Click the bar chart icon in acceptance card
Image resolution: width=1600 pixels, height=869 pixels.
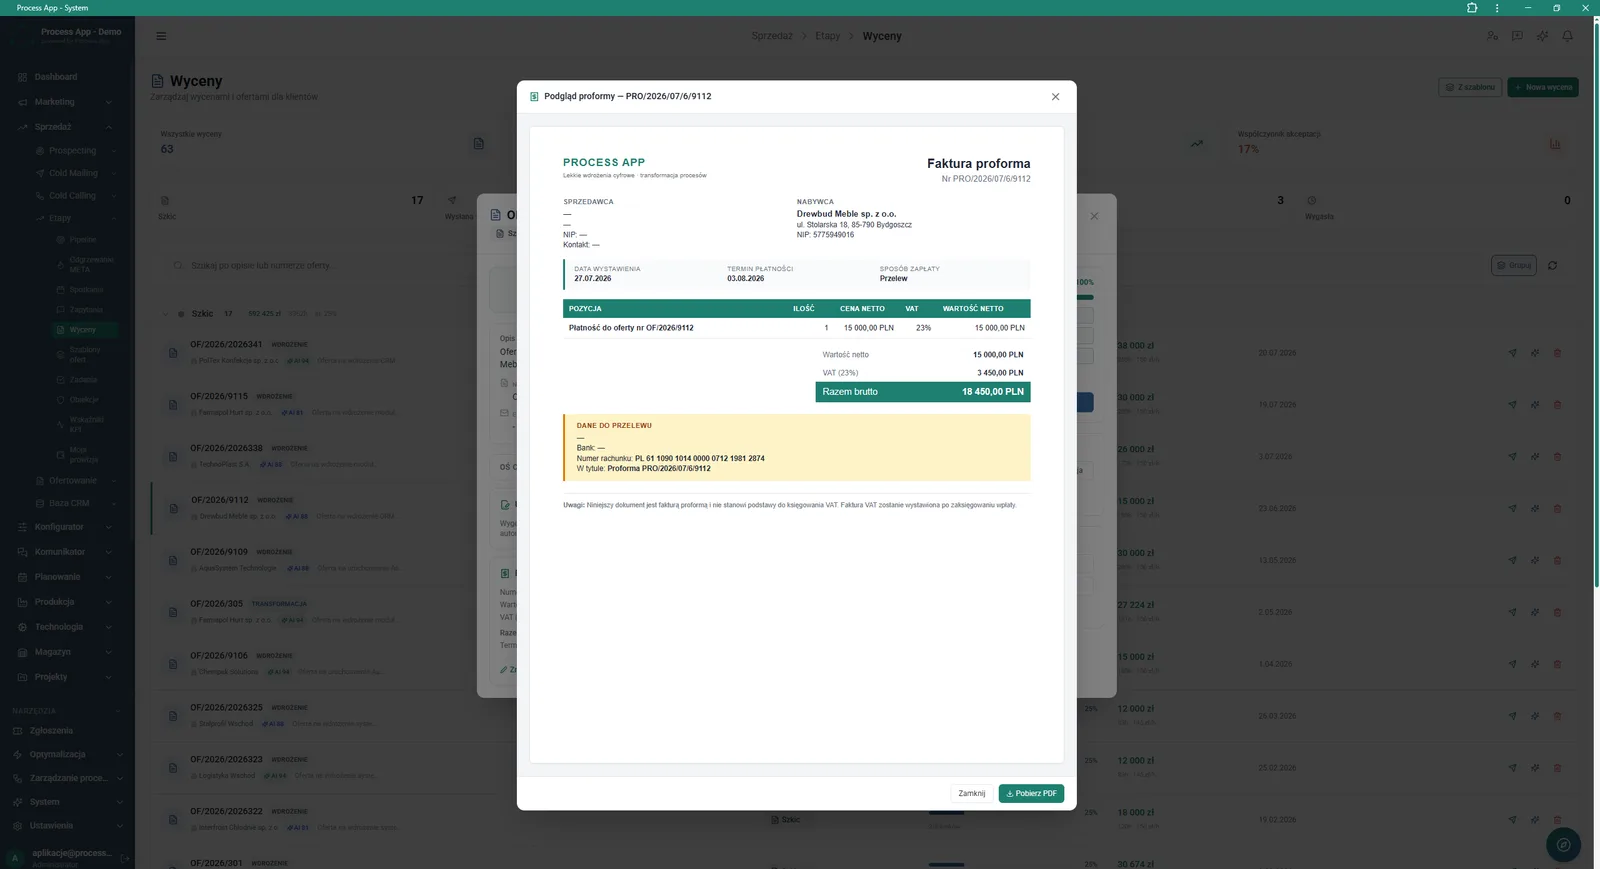click(x=1555, y=144)
